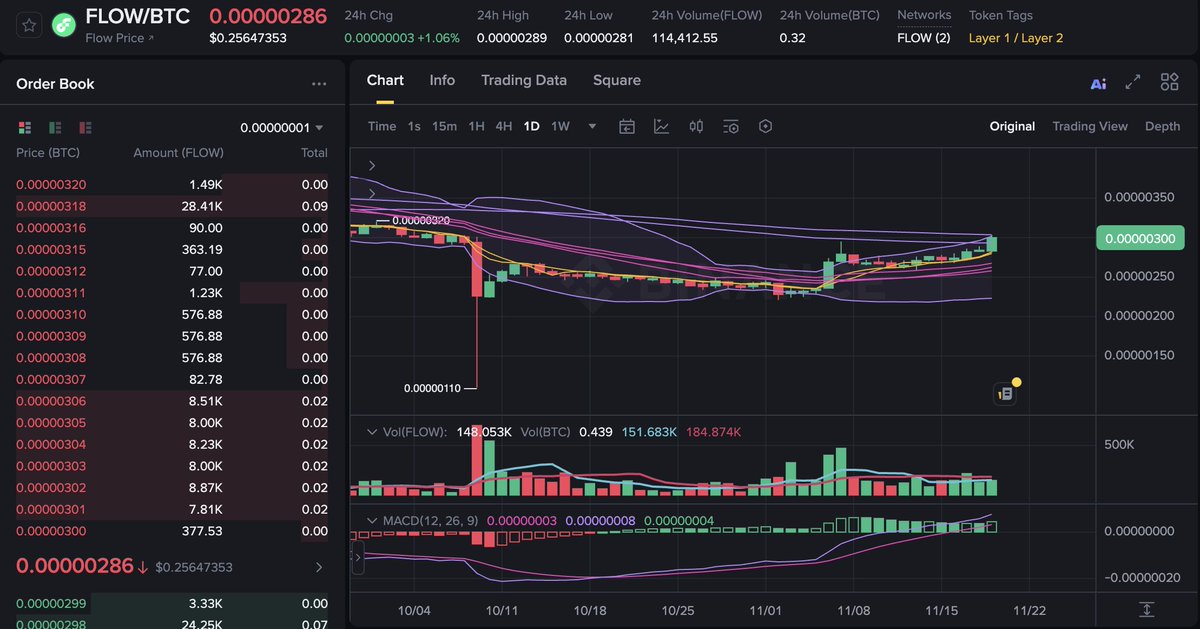This screenshot has height=629, width=1200.
Task: Click the down arrow beside 0.00000286
Action: point(143,567)
